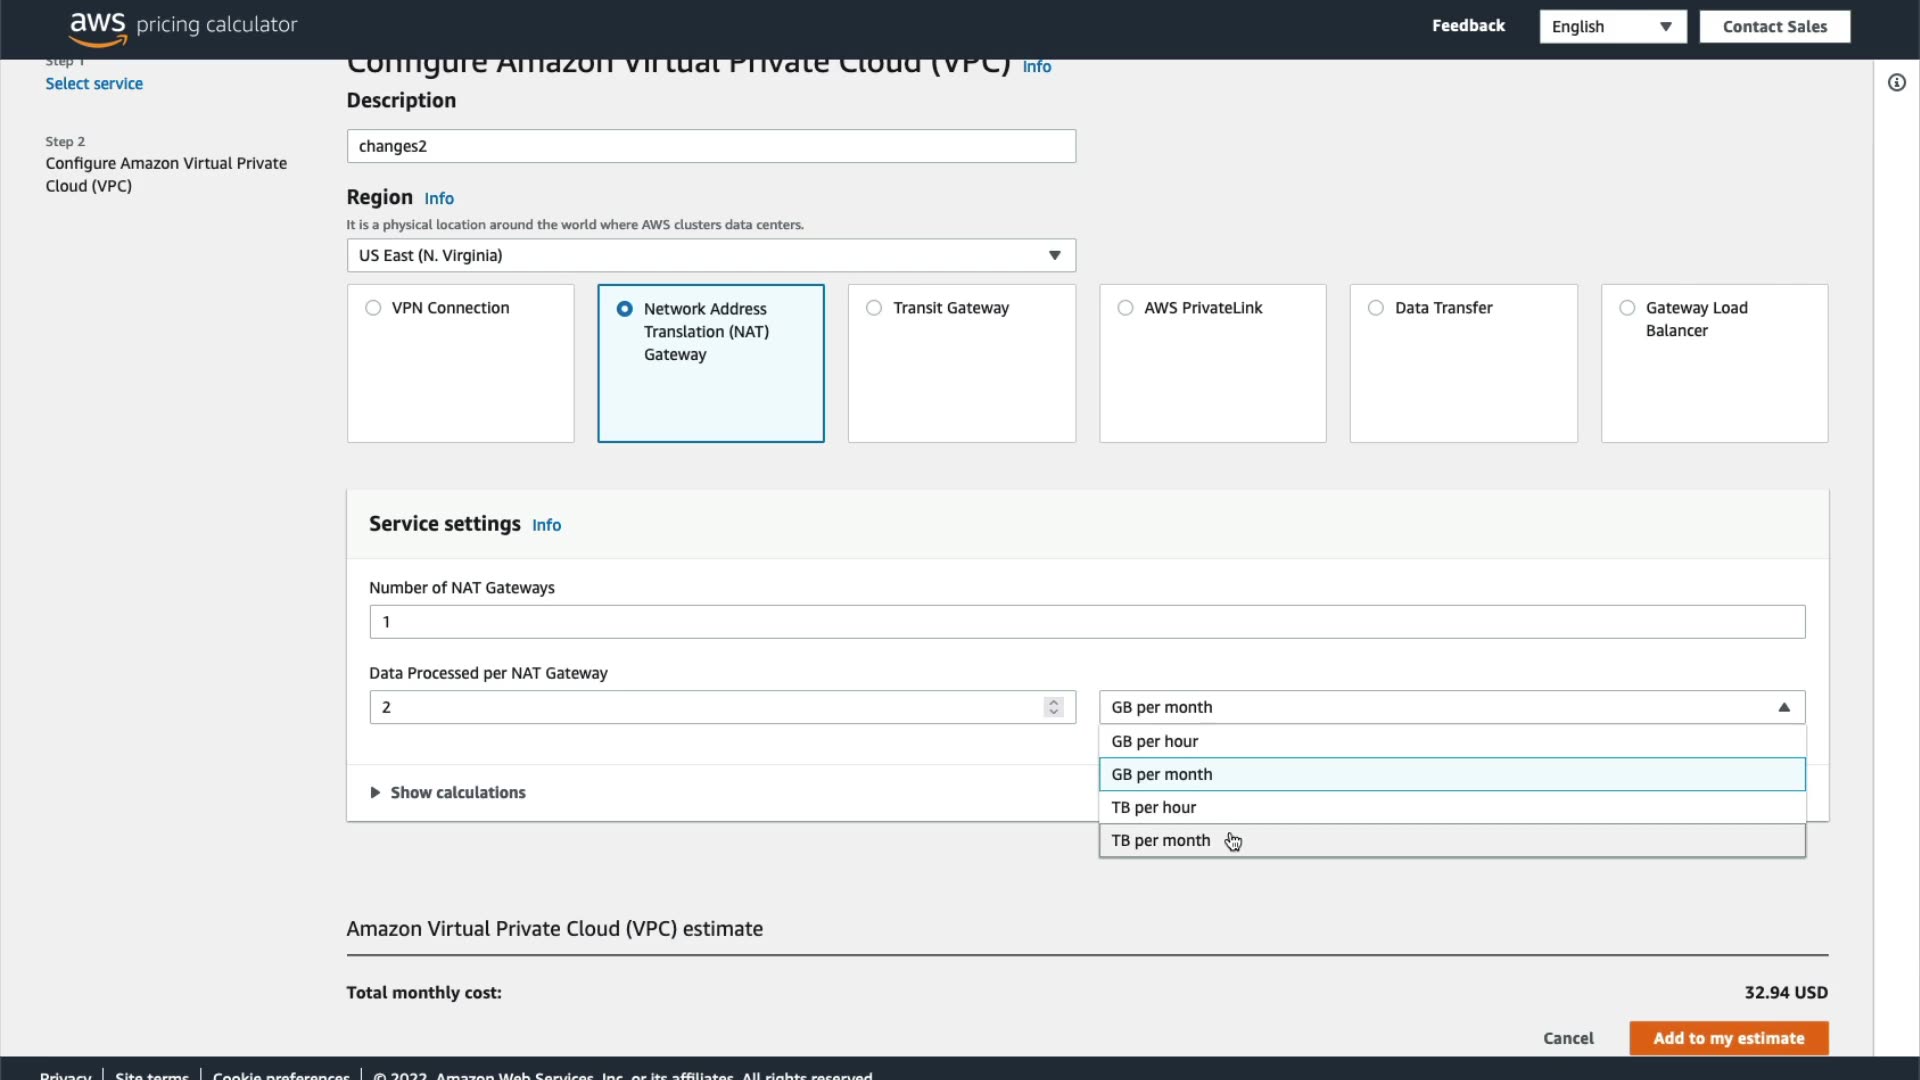
Task: Pick the Gateway Load Balancer option
Action: [x=1627, y=308]
